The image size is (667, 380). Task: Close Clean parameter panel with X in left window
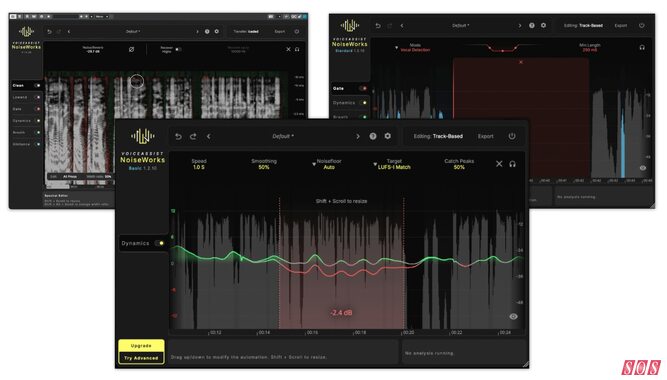[x=288, y=49]
